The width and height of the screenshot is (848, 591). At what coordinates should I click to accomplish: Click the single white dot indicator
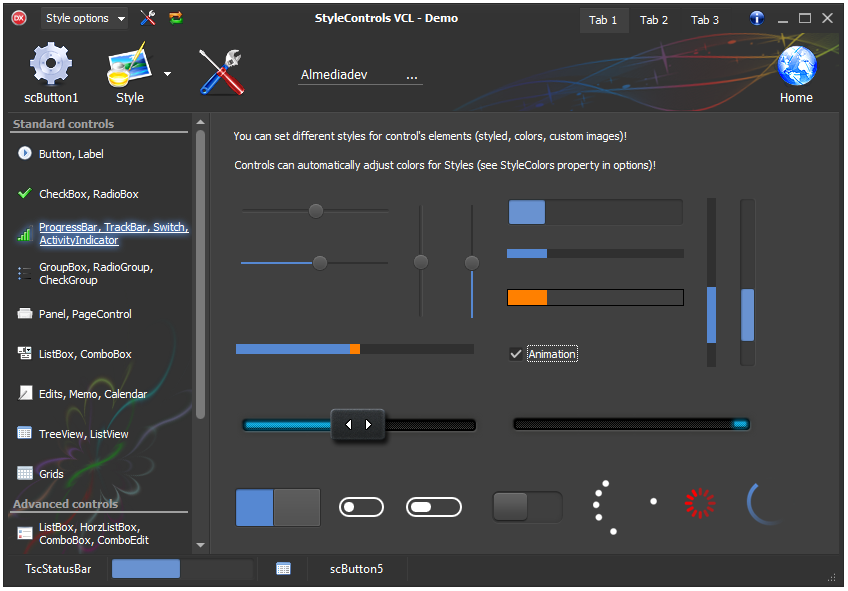[x=653, y=501]
